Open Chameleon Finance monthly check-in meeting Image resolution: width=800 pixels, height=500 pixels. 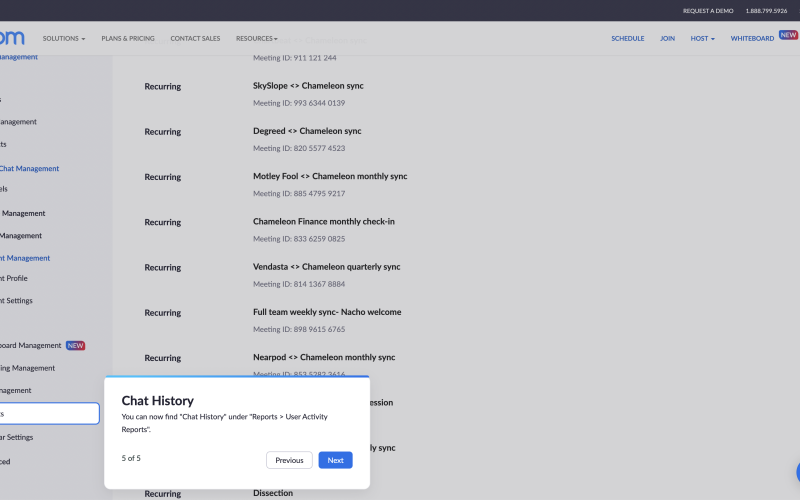pos(324,221)
